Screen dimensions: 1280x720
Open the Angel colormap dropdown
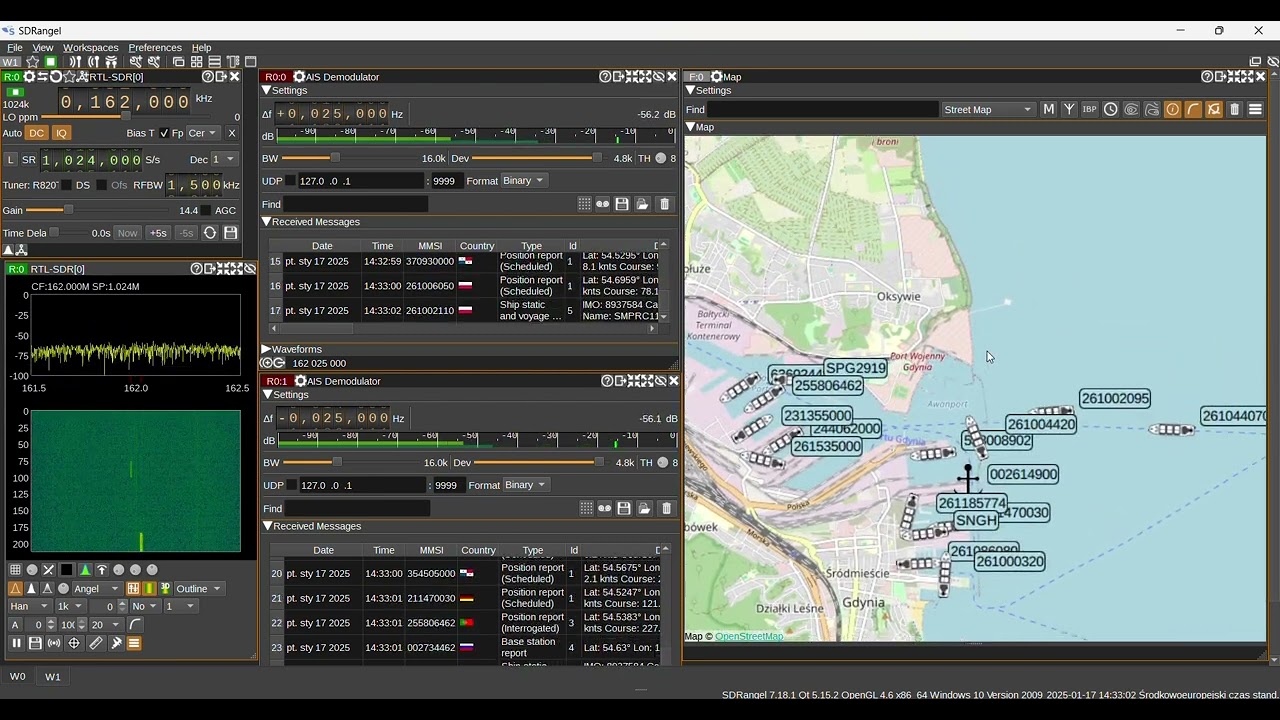[96, 589]
